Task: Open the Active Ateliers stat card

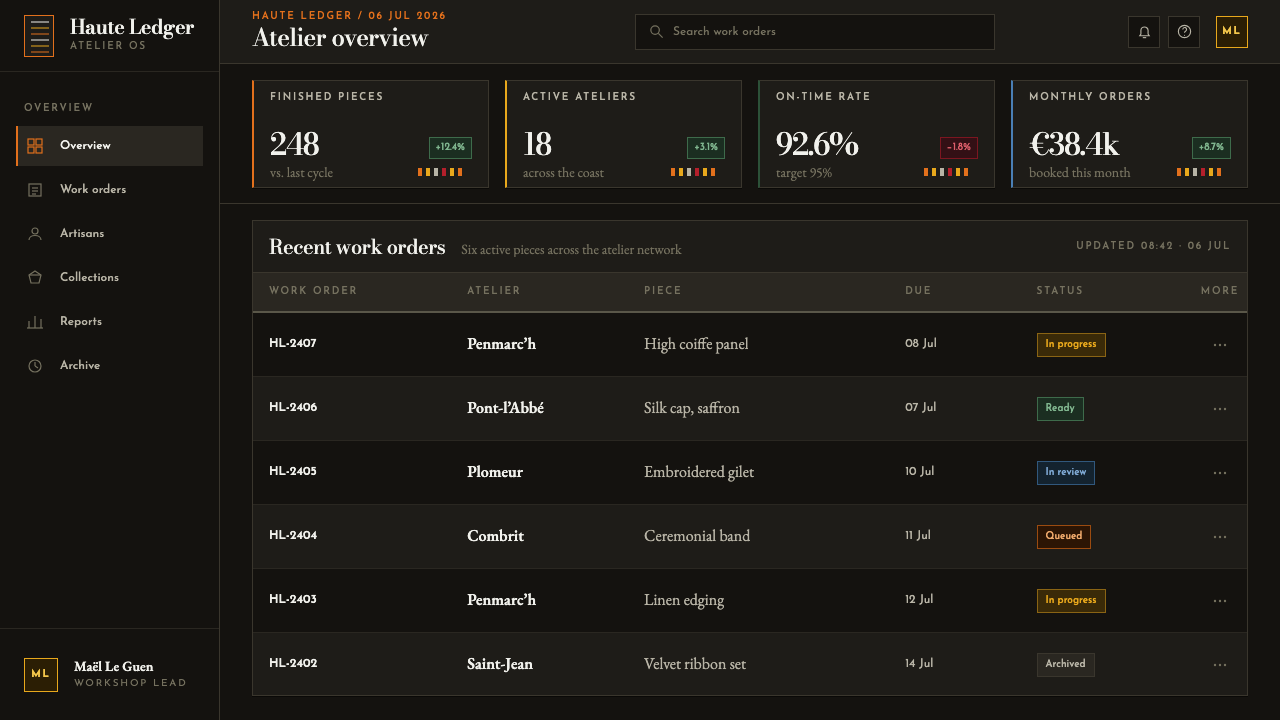Action: coord(623,134)
